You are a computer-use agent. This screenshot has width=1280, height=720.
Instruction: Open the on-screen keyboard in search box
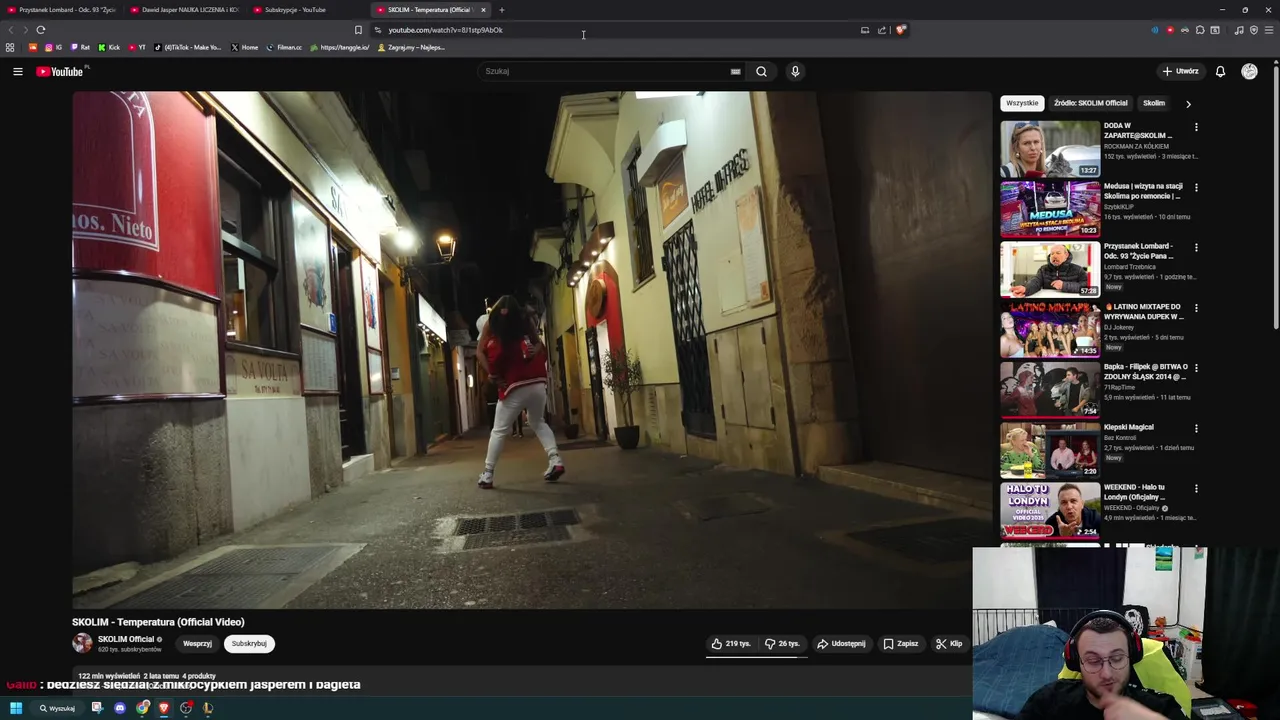[735, 71]
